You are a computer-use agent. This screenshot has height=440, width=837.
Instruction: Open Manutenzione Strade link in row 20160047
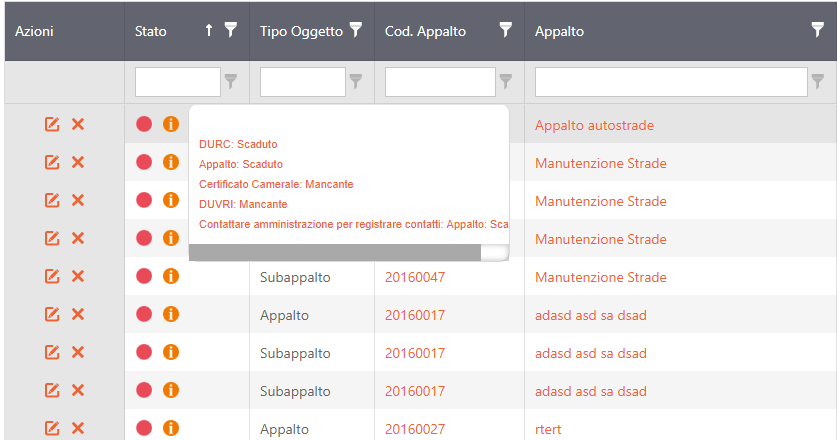coord(601,277)
